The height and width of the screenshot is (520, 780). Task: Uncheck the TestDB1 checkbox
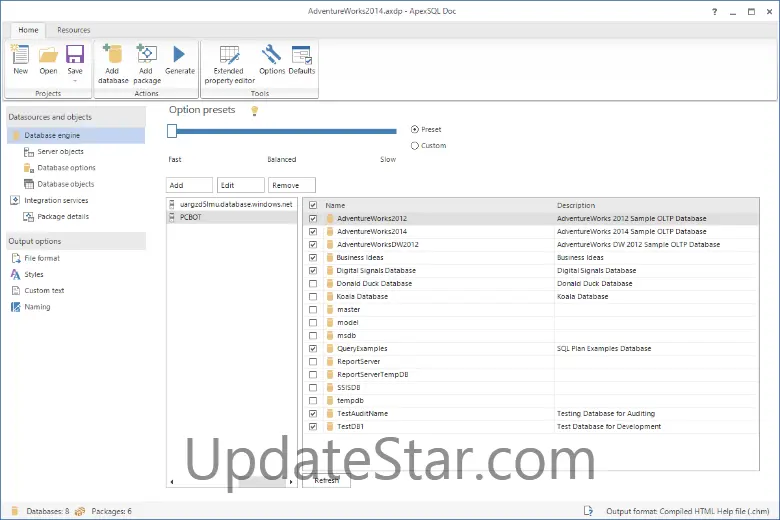313,426
